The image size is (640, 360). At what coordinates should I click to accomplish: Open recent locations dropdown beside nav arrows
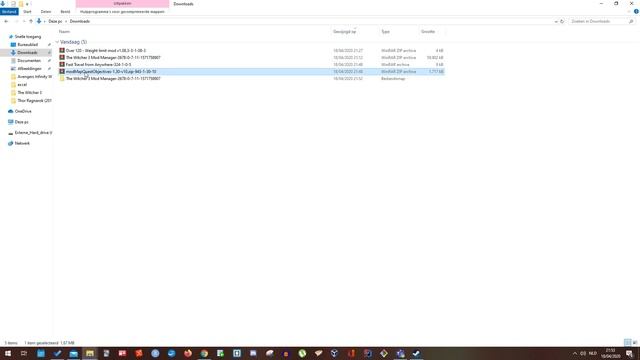(x=24, y=21)
